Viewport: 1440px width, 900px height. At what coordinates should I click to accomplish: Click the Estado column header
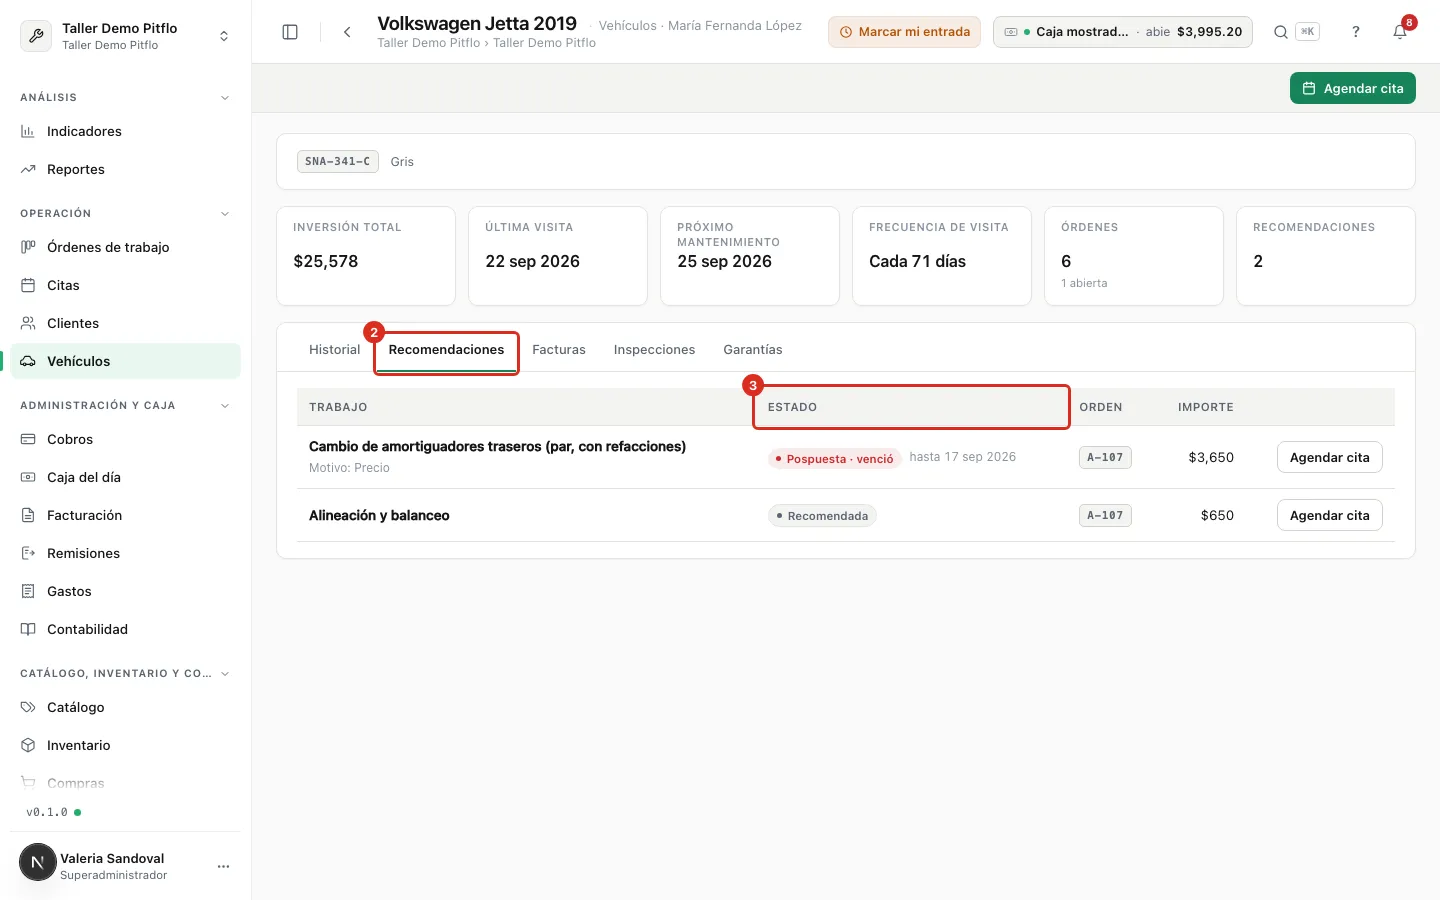pyautogui.click(x=792, y=407)
